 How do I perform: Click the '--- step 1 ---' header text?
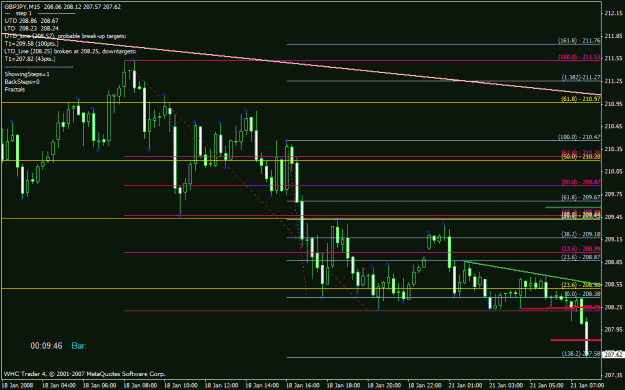pos(39,13)
